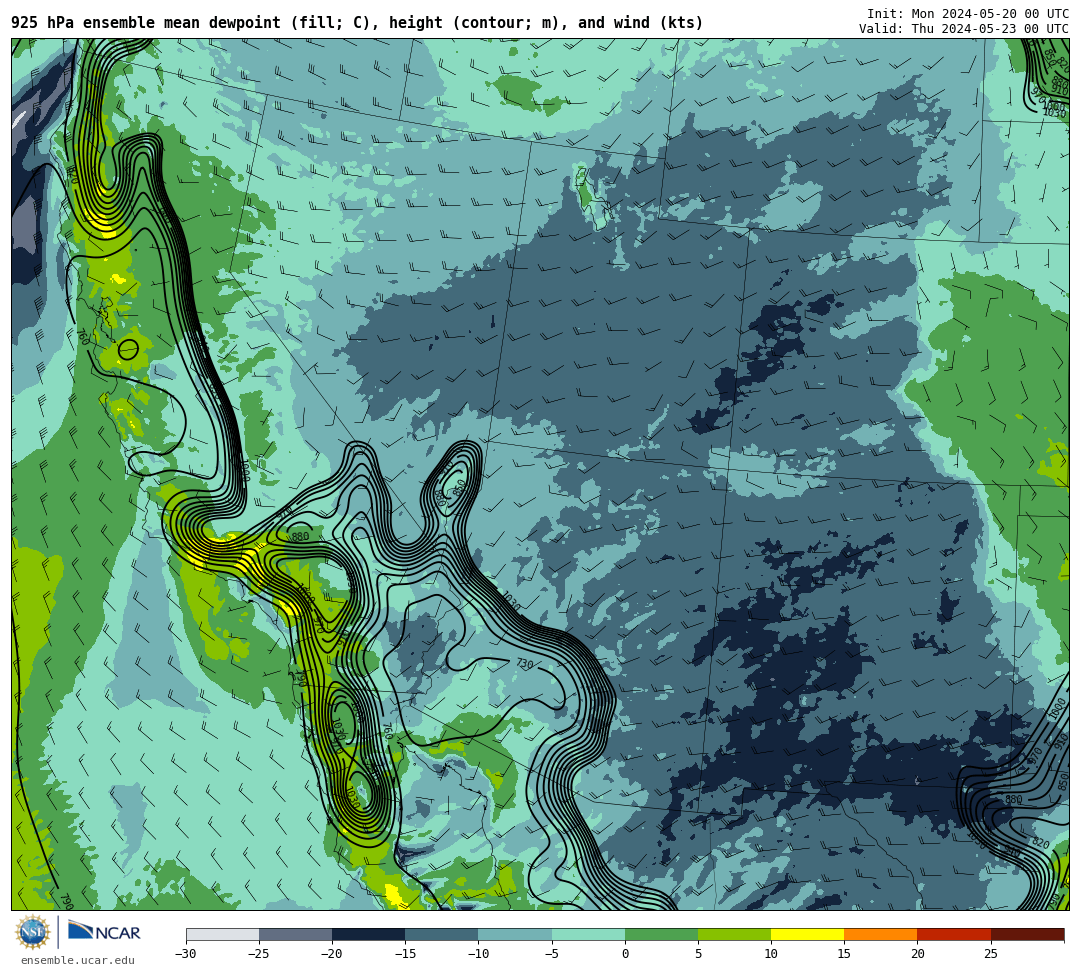
Task: Click the colorbar tick label 25
Action: 990,954
